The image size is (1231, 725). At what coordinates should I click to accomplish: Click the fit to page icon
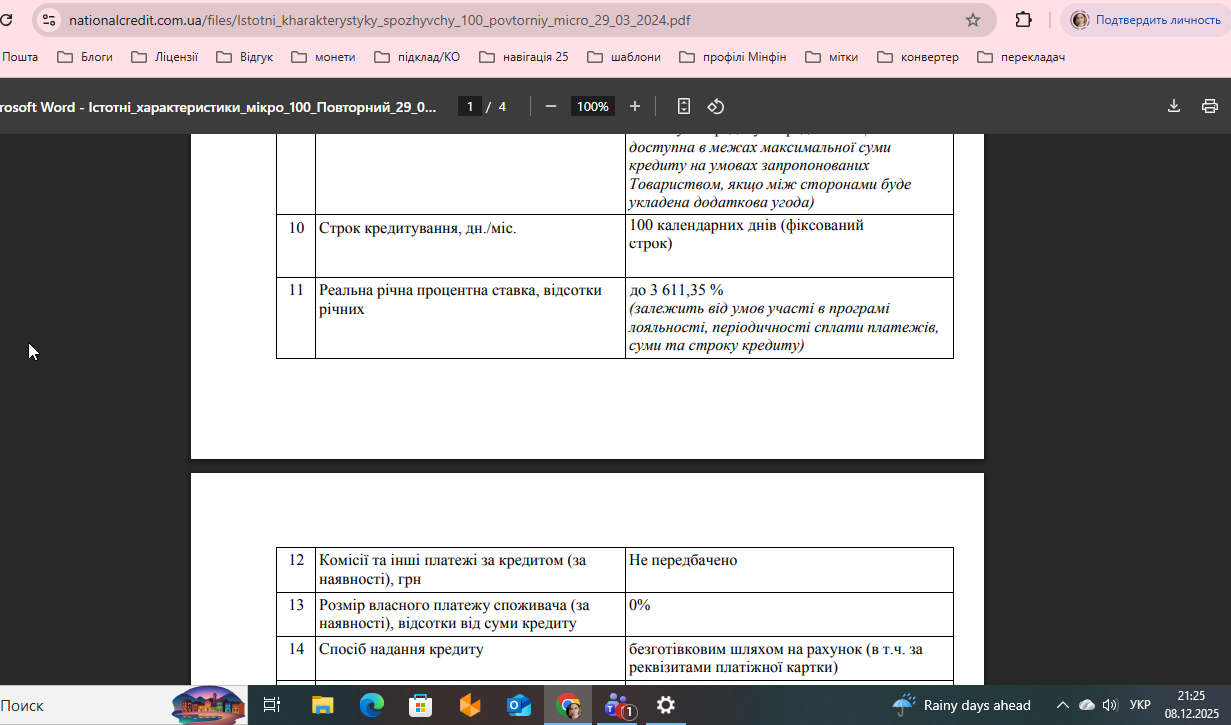[684, 106]
